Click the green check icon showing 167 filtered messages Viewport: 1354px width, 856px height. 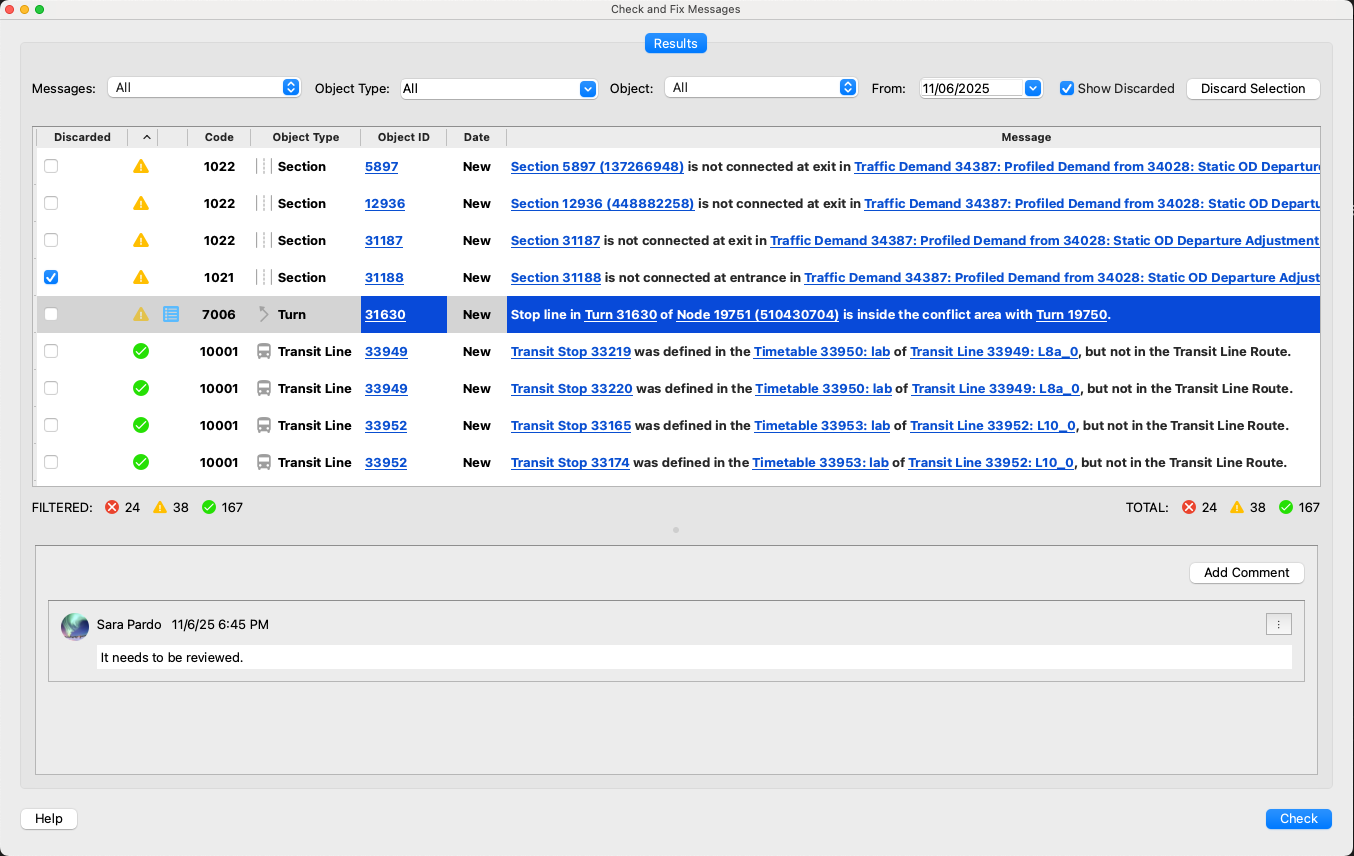pyautogui.click(x=209, y=507)
